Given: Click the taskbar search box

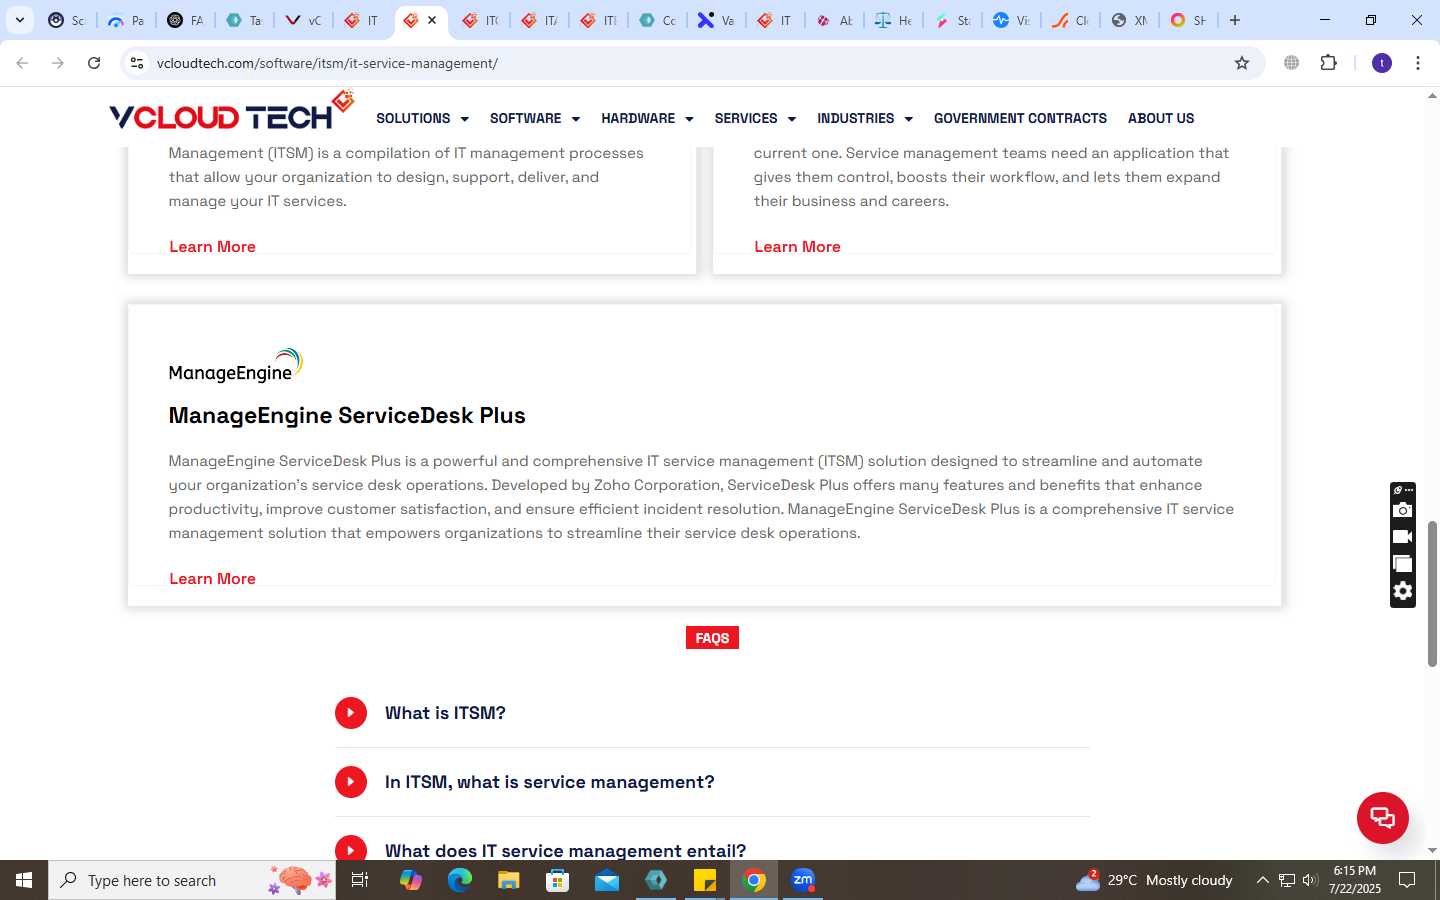Looking at the screenshot, I should pos(192,880).
